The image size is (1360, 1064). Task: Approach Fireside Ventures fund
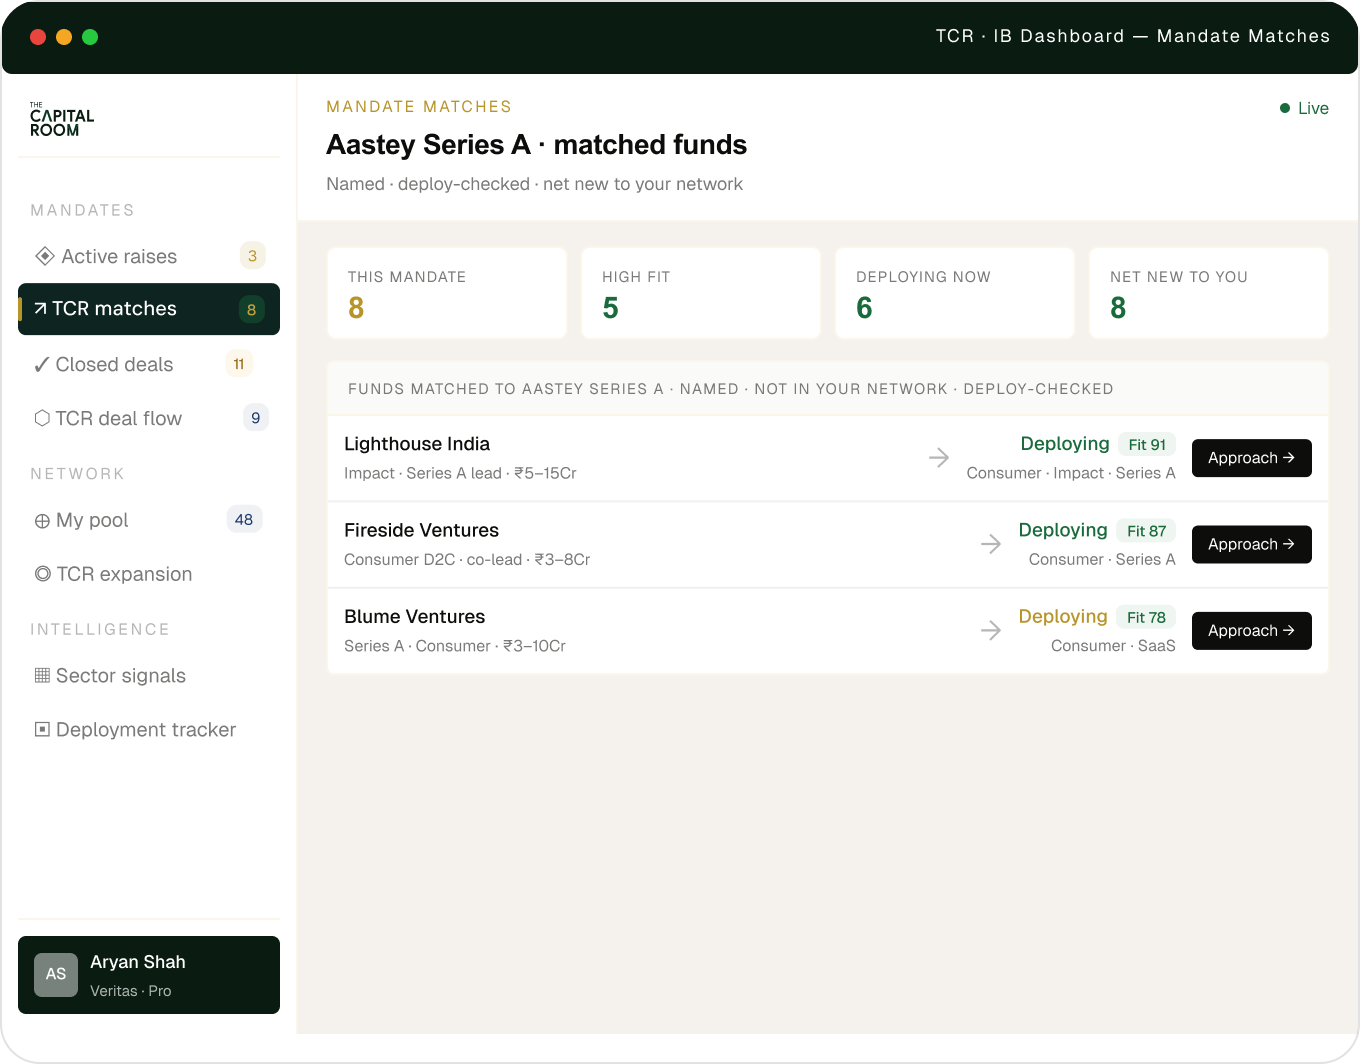coord(1252,544)
